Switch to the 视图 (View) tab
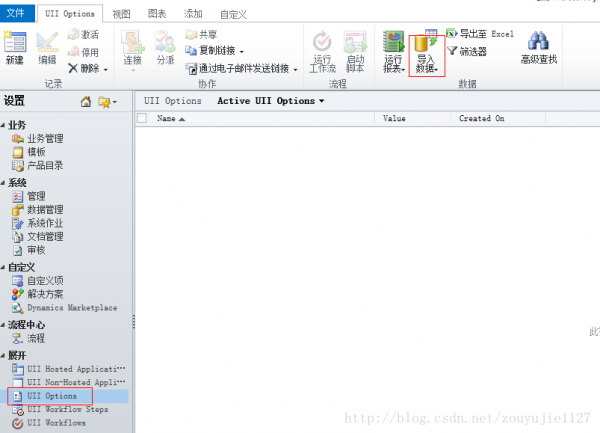 (x=121, y=14)
